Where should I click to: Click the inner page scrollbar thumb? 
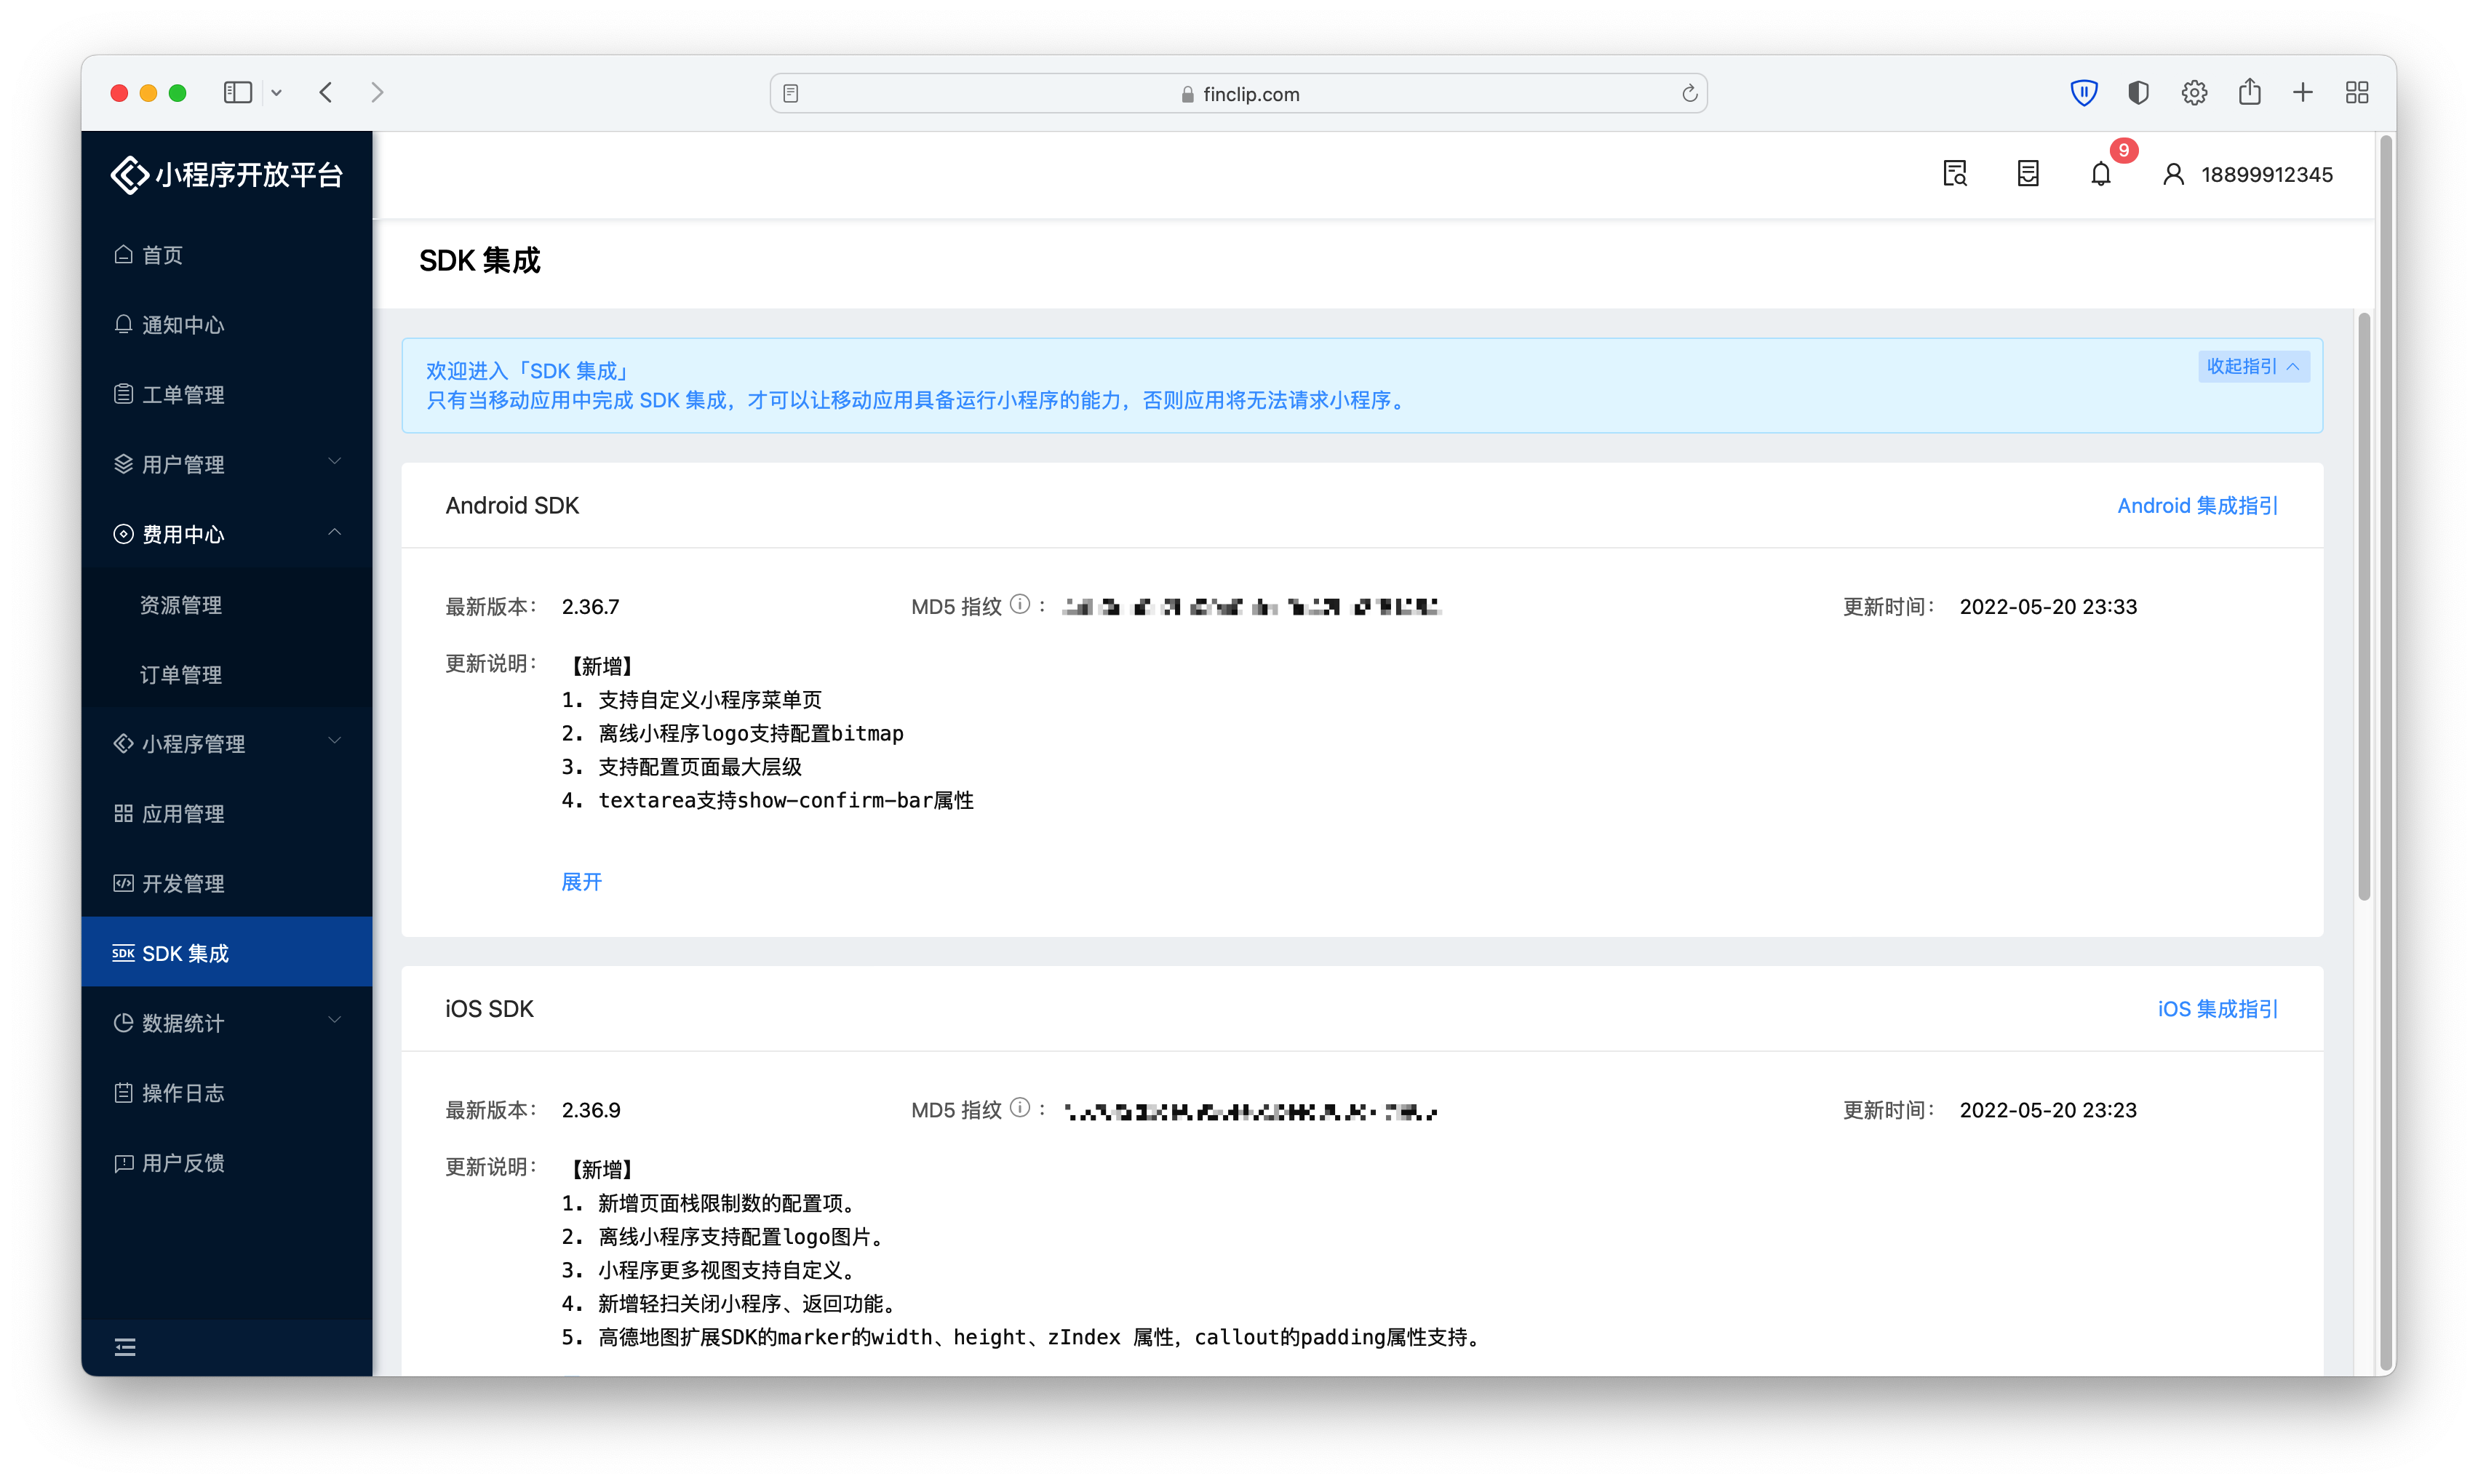click(x=2364, y=607)
